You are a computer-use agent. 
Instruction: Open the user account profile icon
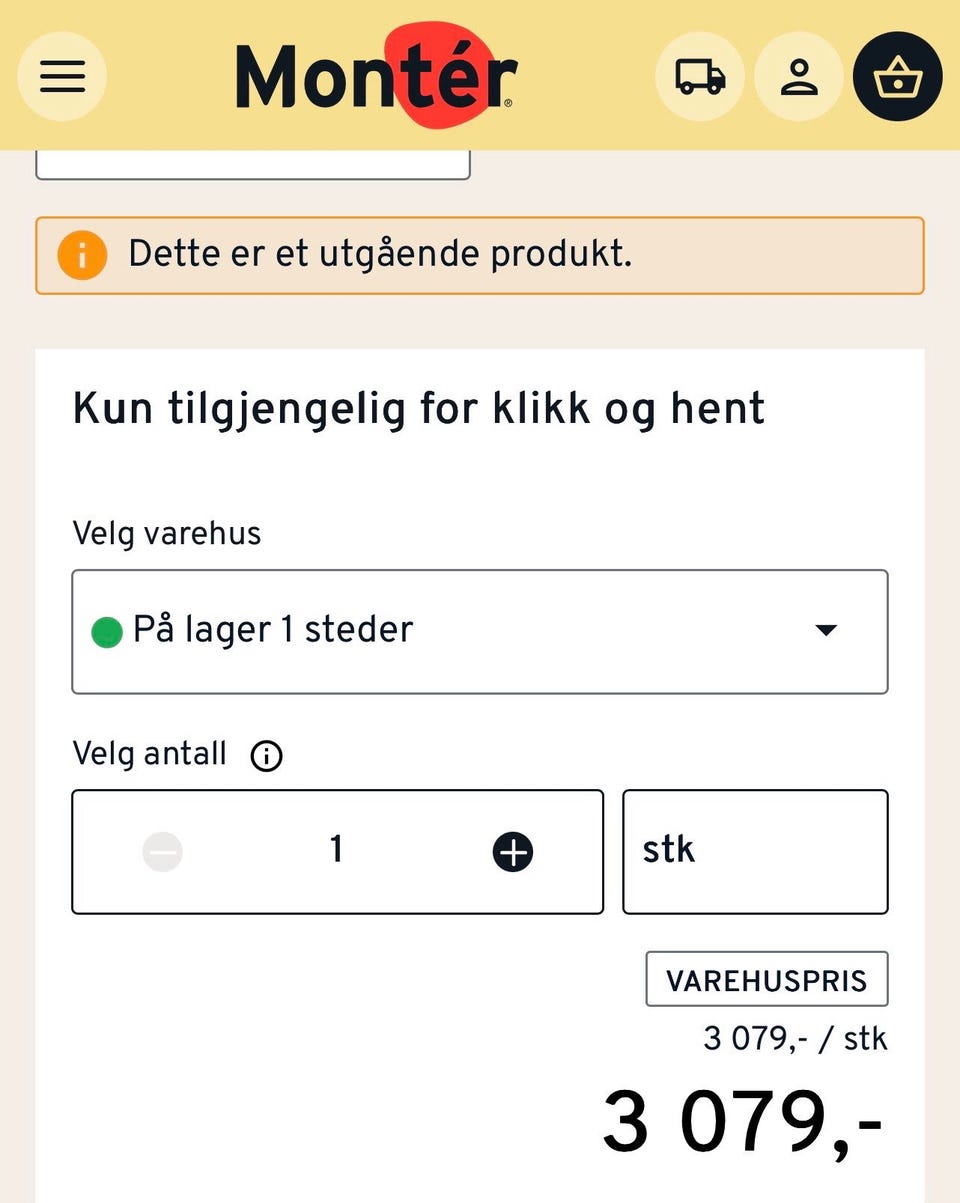pyautogui.click(x=799, y=77)
